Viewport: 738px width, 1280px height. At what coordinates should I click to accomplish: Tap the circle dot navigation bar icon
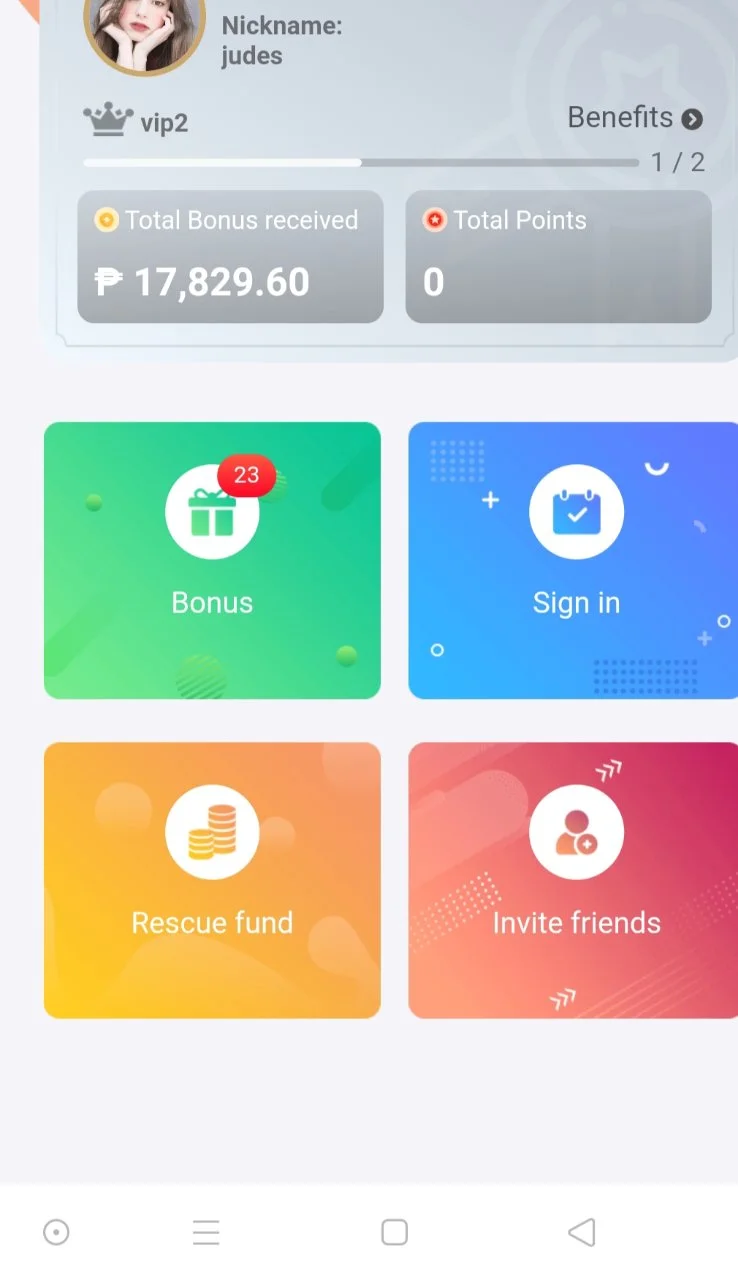[x=57, y=1232]
